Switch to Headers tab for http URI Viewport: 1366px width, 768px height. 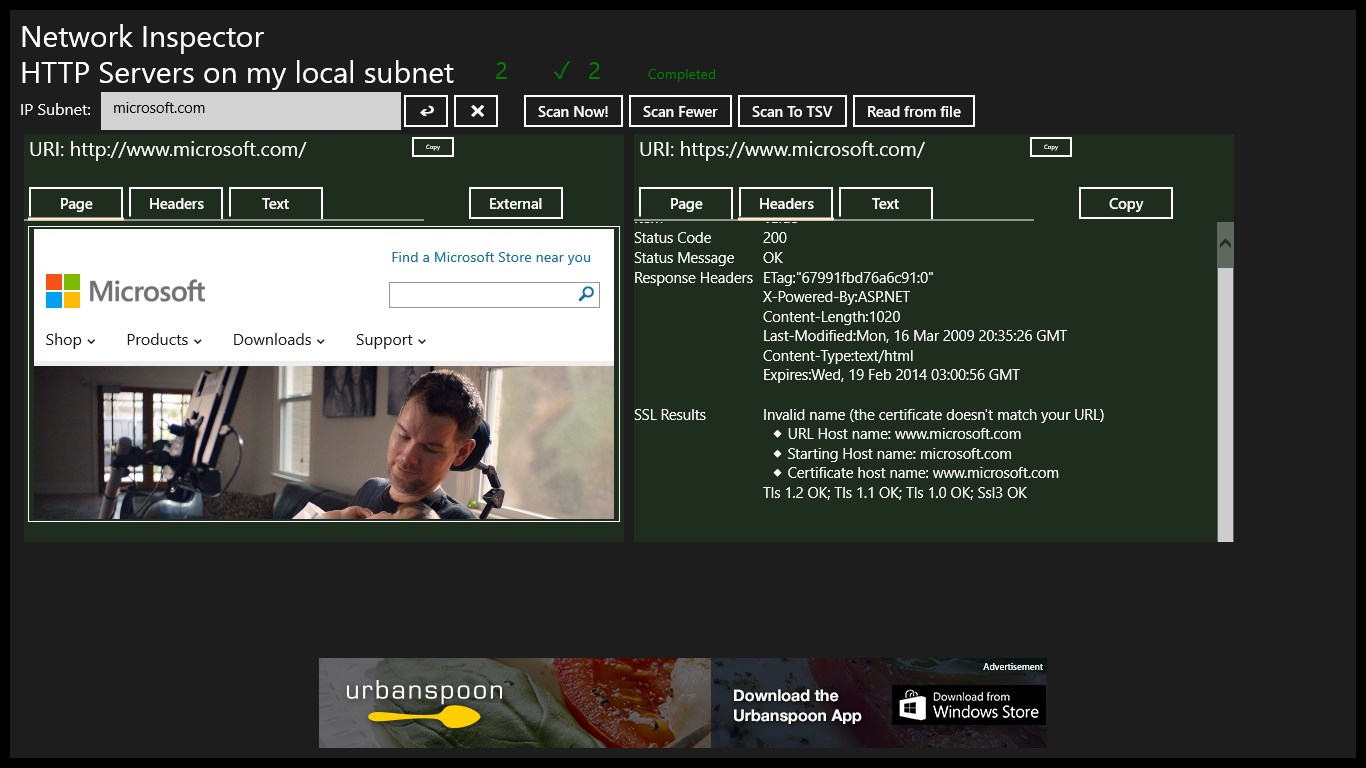[x=176, y=203]
